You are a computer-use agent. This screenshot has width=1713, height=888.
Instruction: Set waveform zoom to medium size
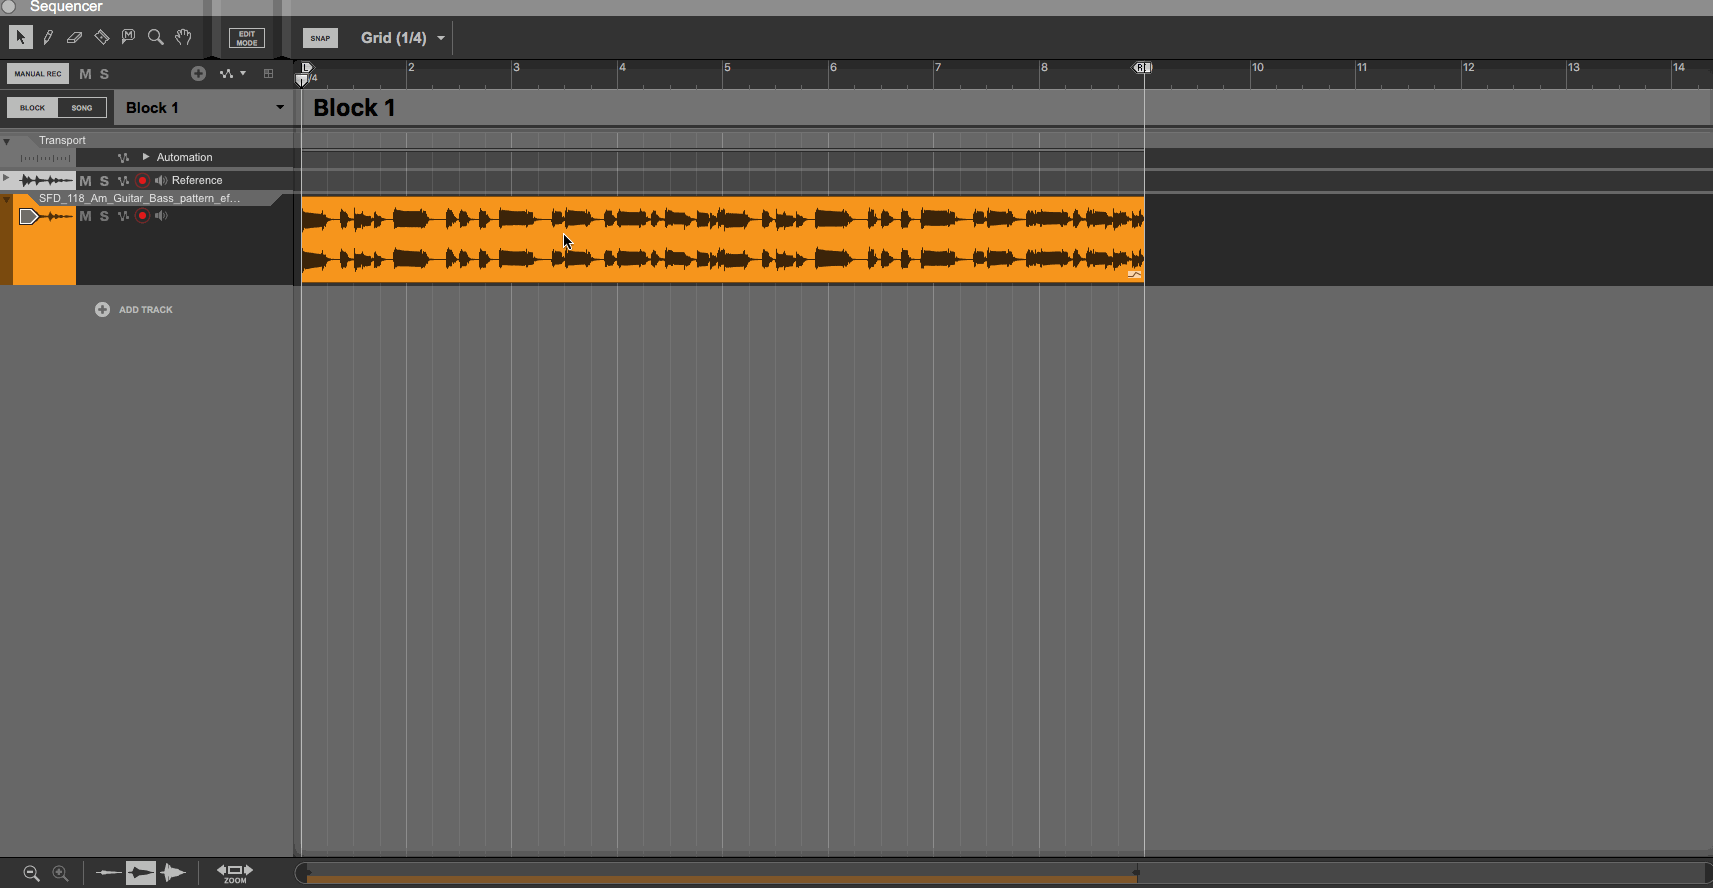[x=140, y=873]
